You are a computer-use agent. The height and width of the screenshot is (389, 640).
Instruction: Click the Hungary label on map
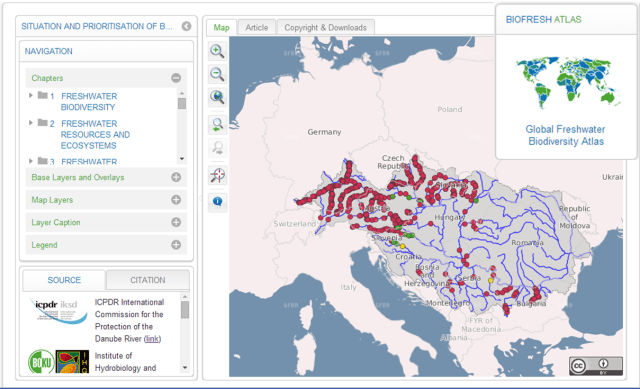coord(449,217)
